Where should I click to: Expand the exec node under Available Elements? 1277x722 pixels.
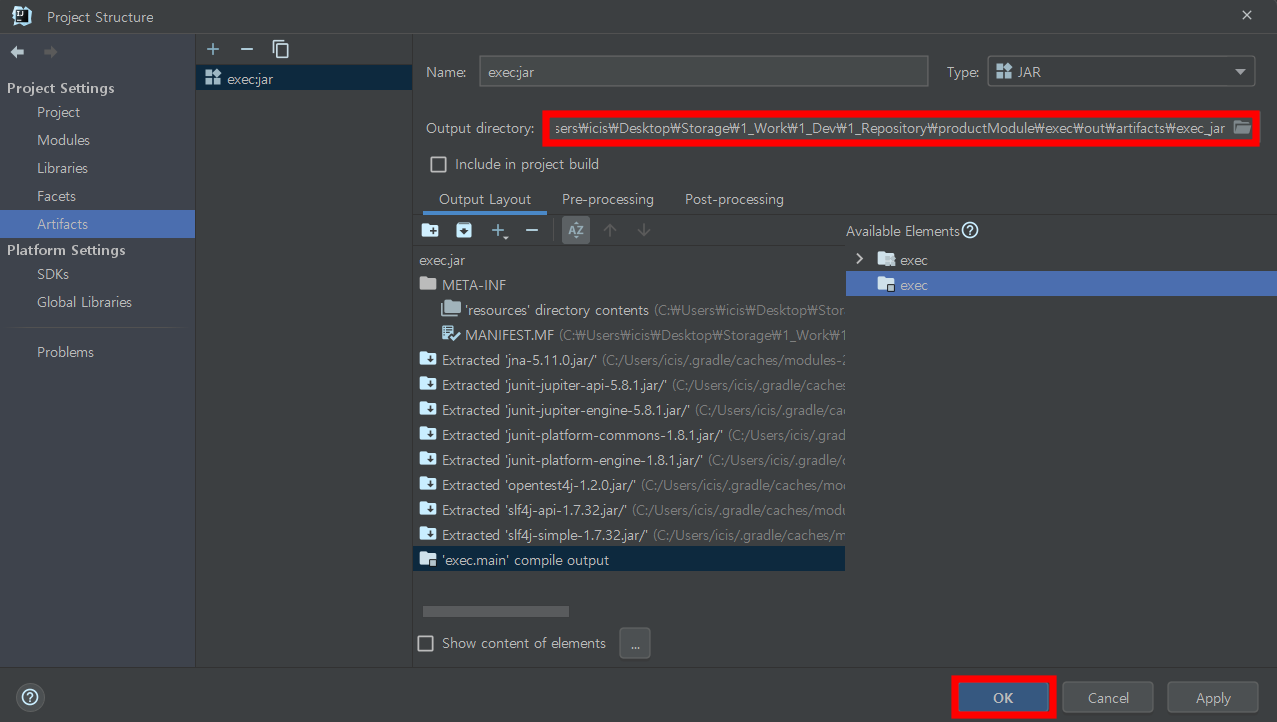(x=858, y=258)
